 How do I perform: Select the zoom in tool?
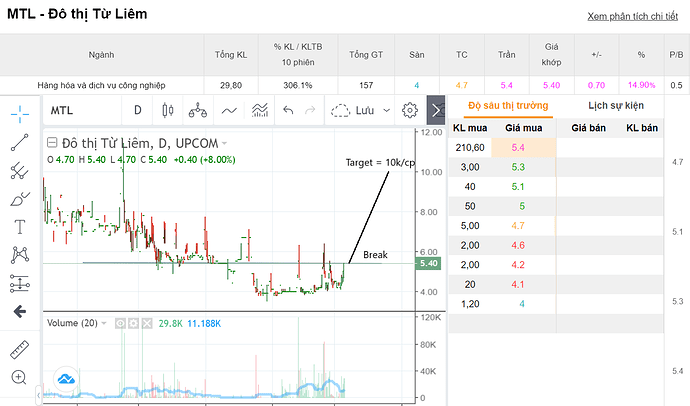19,377
